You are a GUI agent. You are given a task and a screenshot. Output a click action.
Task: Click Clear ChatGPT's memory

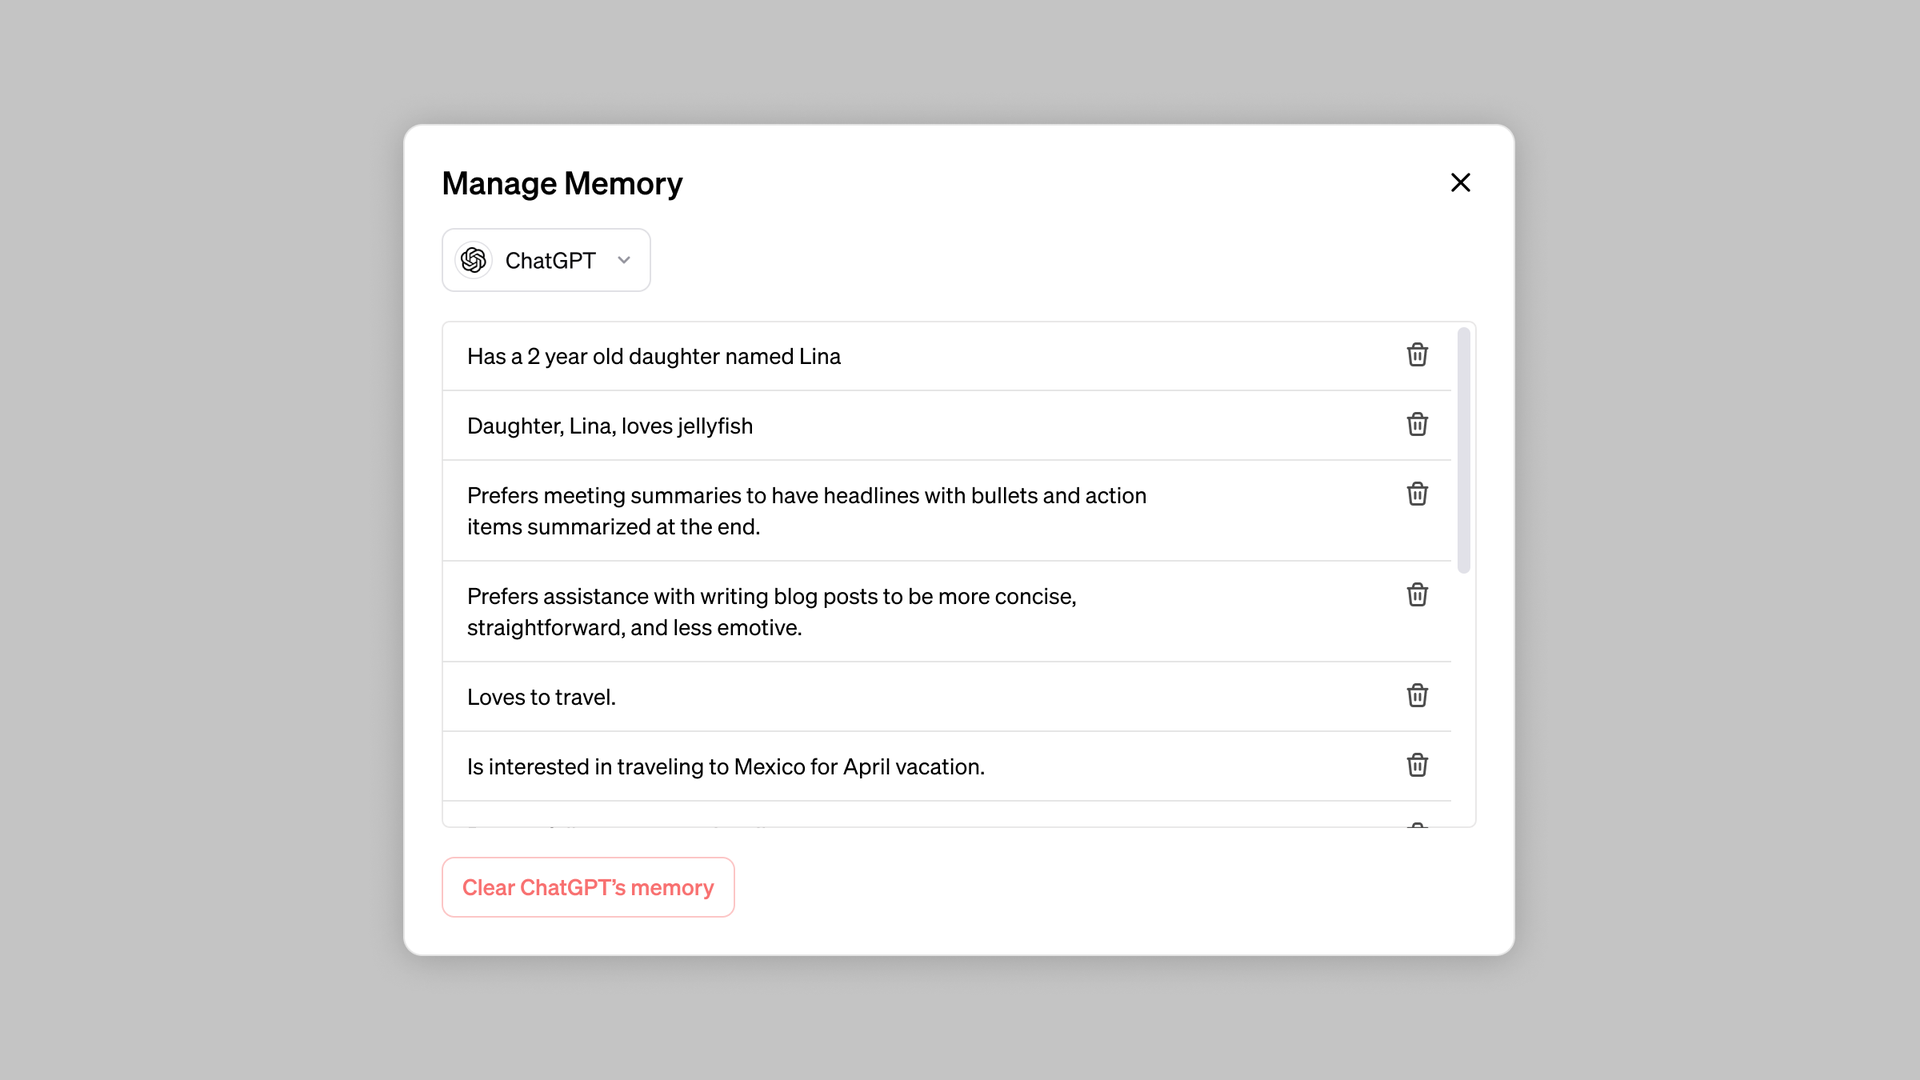pyautogui.click(x=588, y=887)
